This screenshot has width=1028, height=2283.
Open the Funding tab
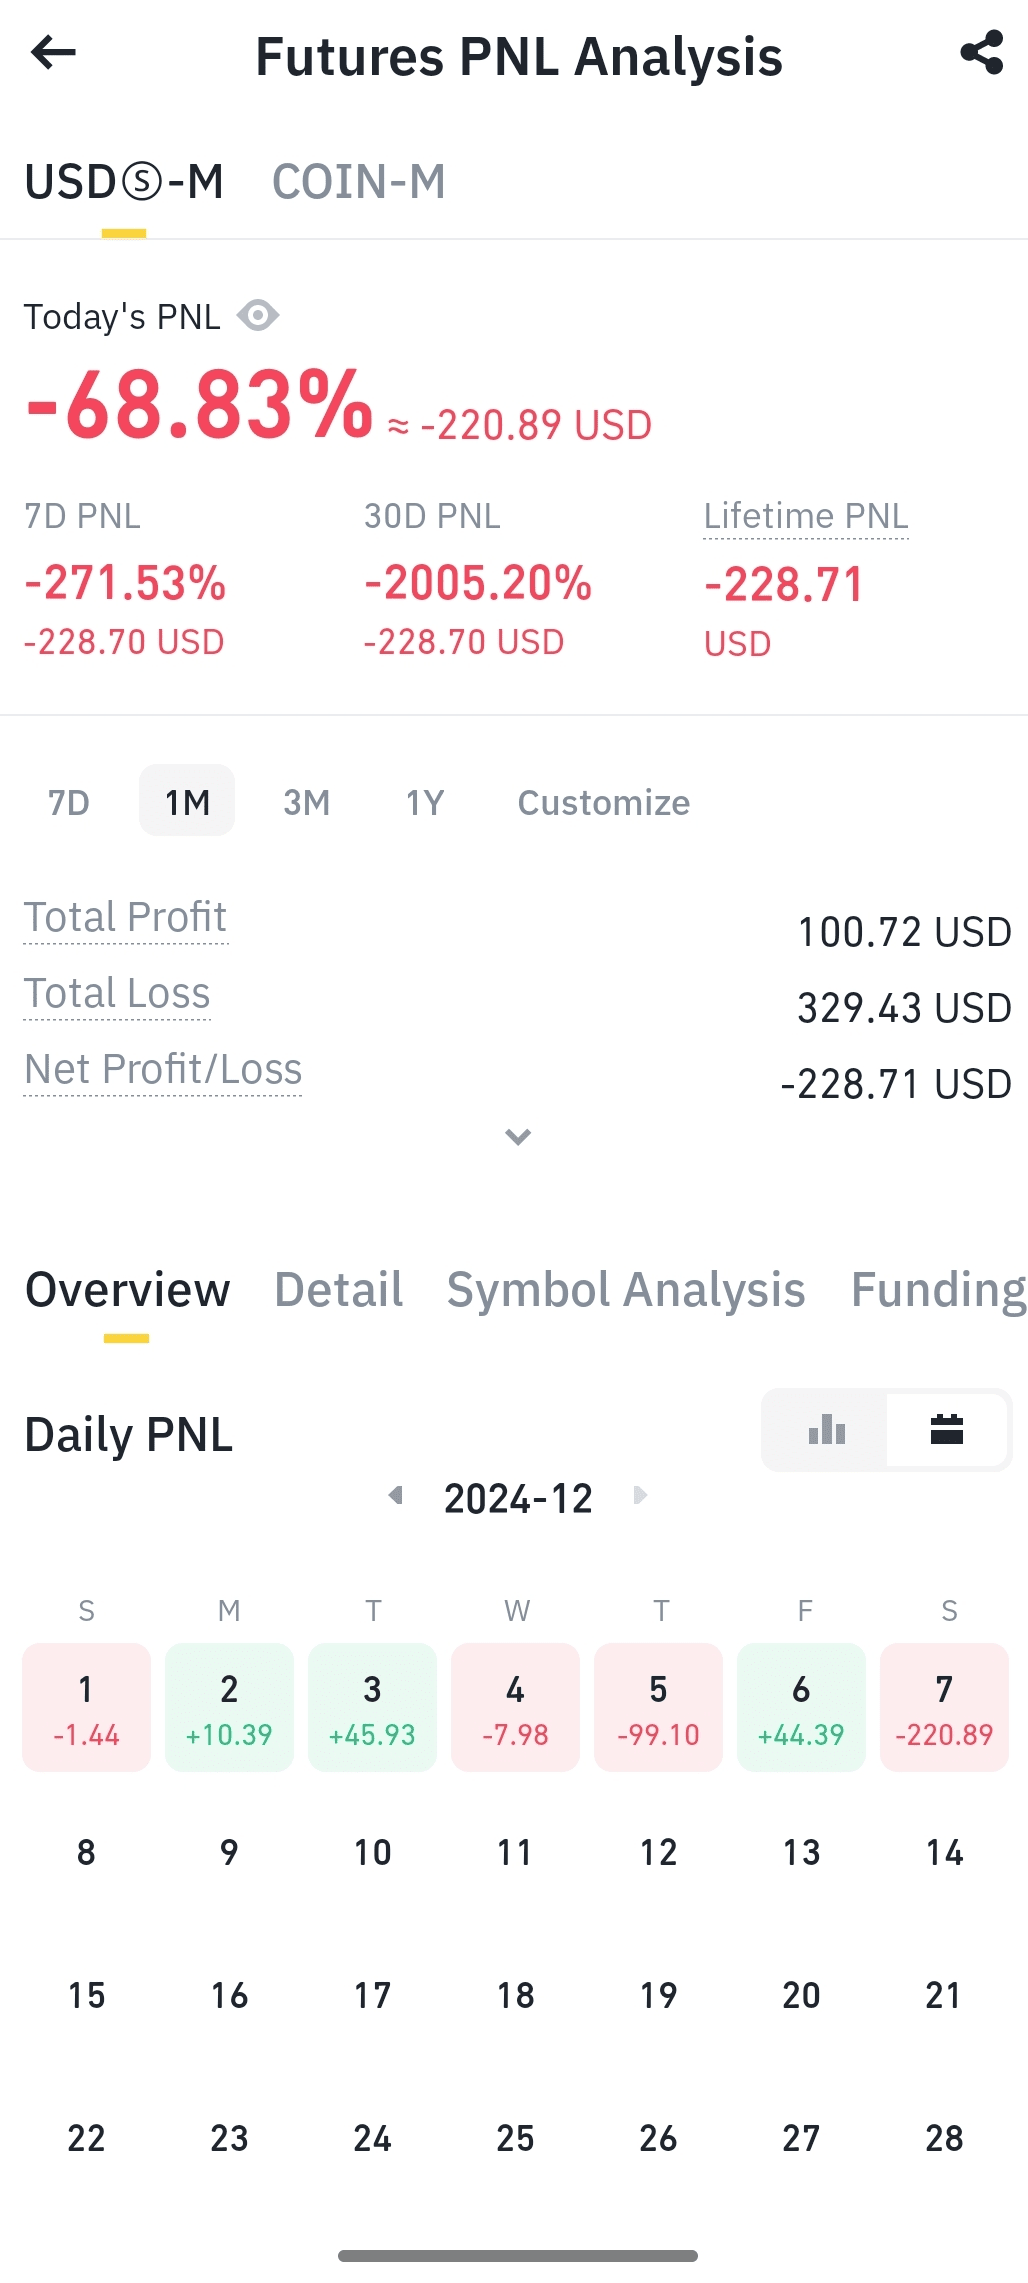938,1290
